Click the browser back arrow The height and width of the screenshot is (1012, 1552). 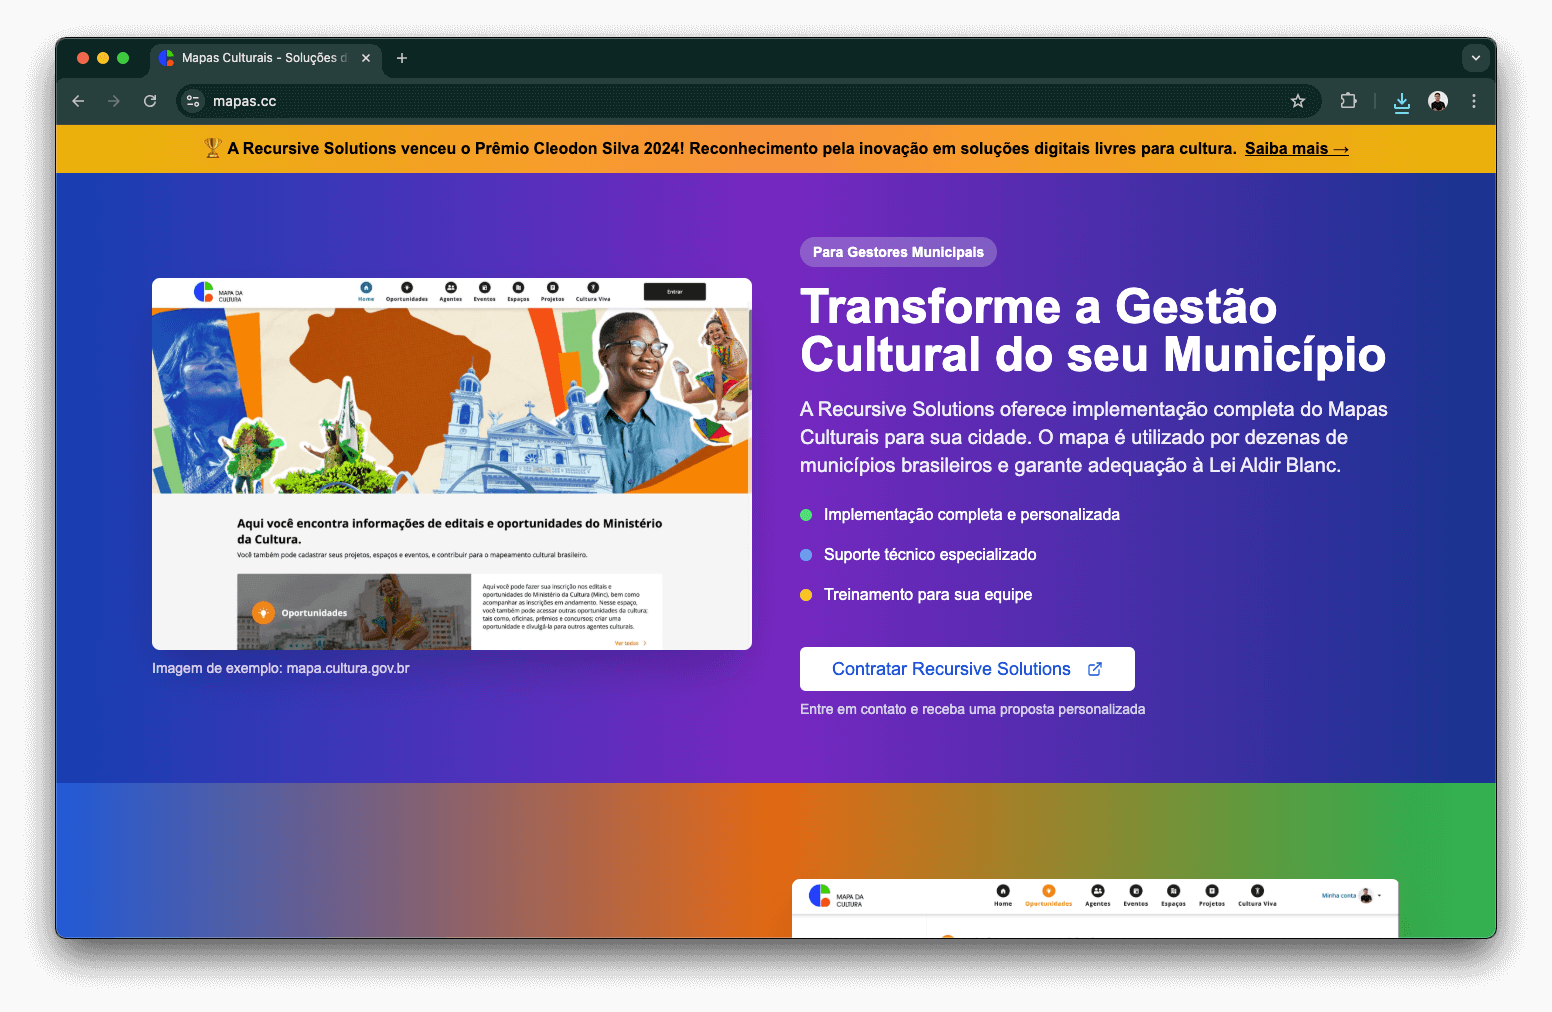pyautogui.click(x=78, y=101)
